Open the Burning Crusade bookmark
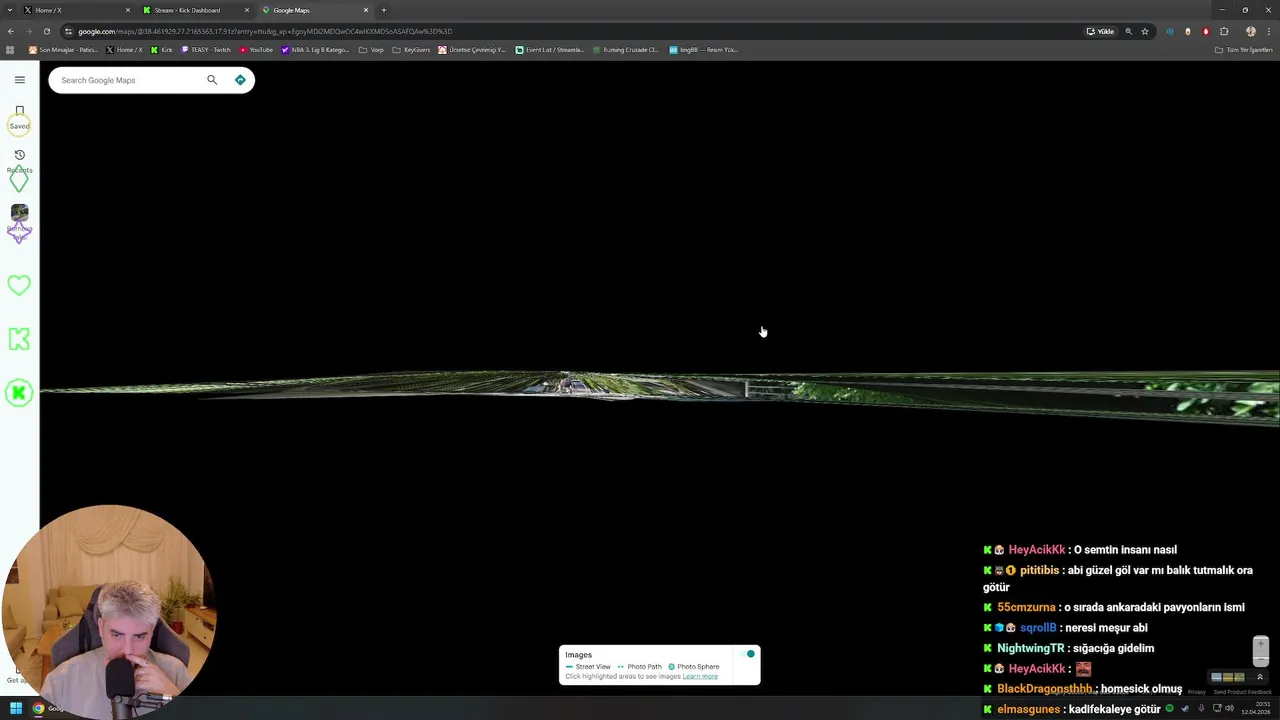 [625, 49]
